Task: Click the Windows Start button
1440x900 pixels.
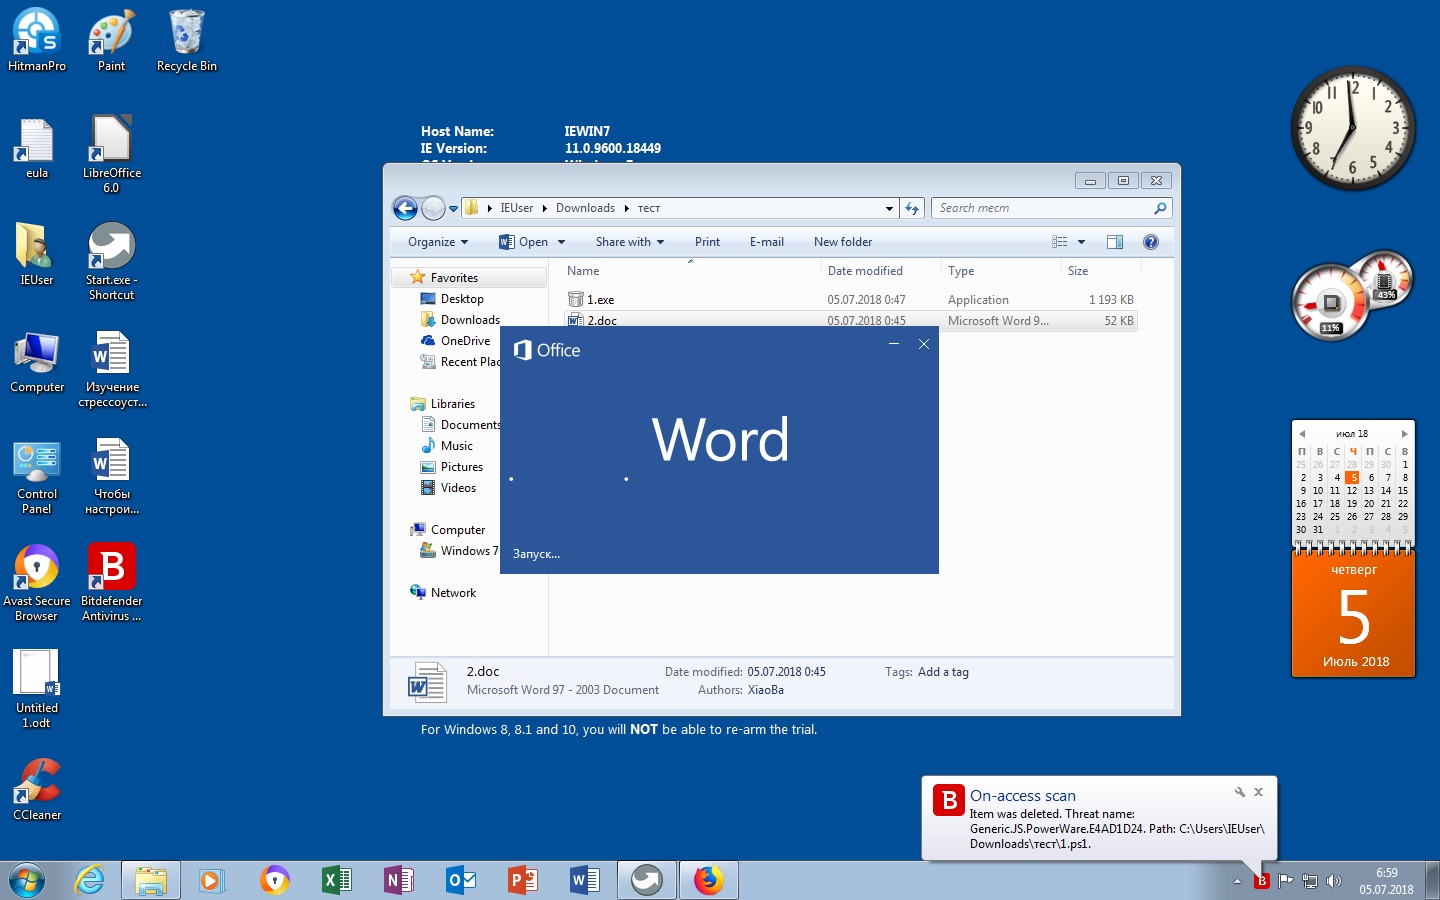Action: (x=27, y=880)
